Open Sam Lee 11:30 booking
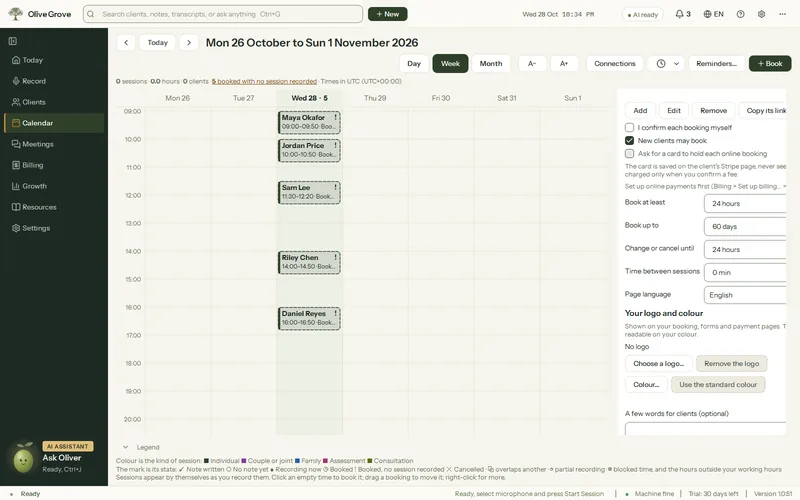 tap(309, 192)
